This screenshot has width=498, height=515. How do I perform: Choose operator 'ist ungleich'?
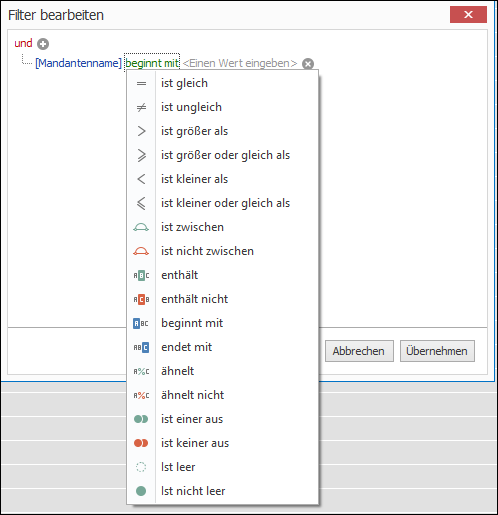pyautogui.click(x=222, y=107)
